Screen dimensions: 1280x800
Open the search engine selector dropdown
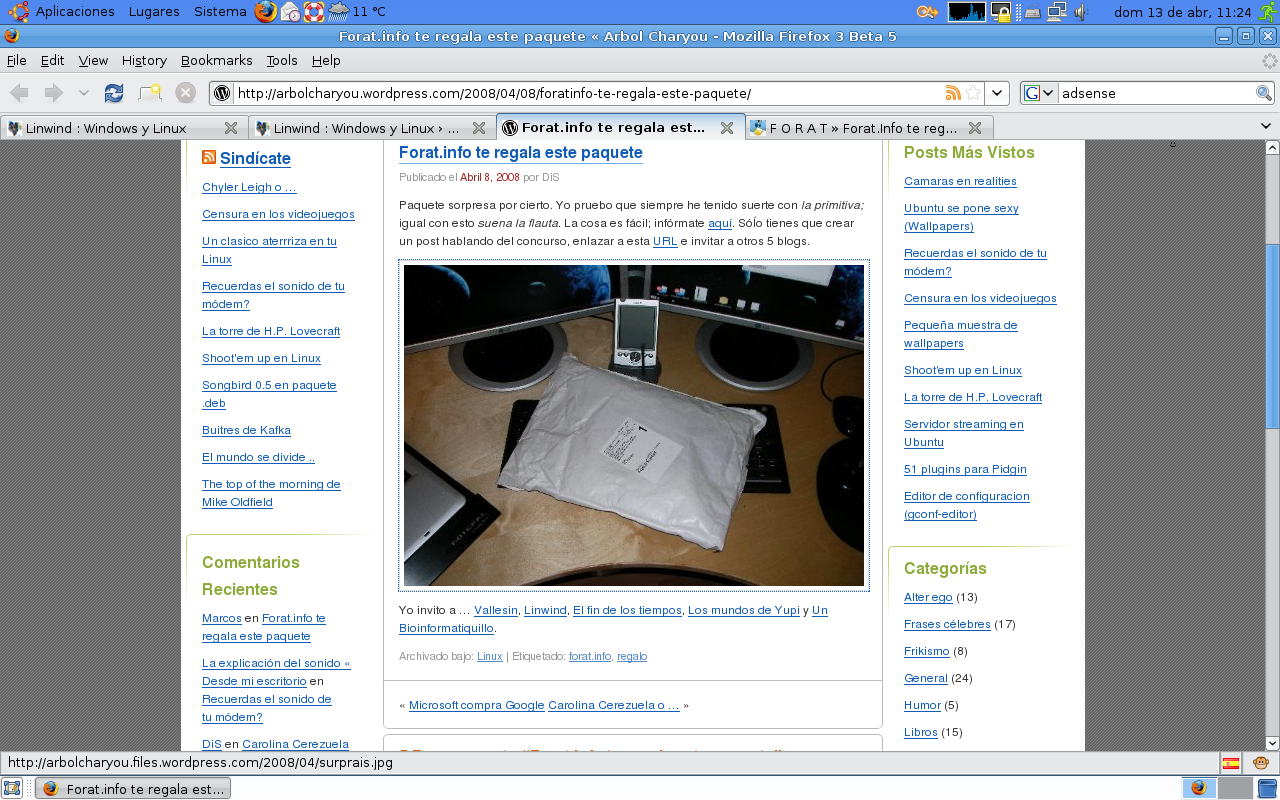[1039, 93]
